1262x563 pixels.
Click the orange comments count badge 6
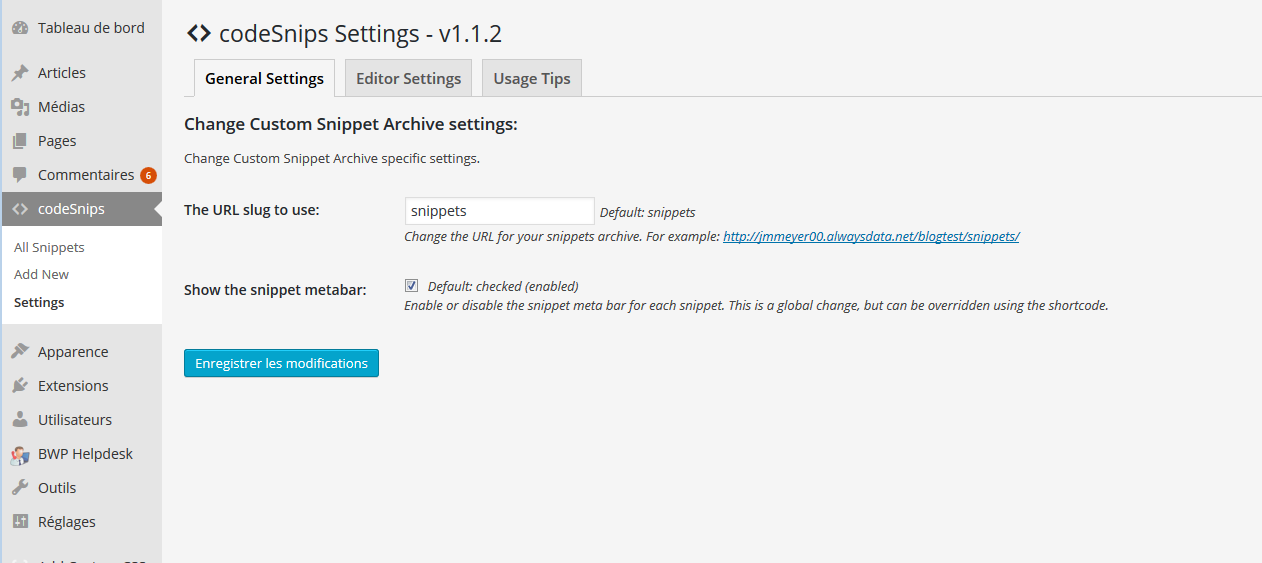tap(148, 176)
